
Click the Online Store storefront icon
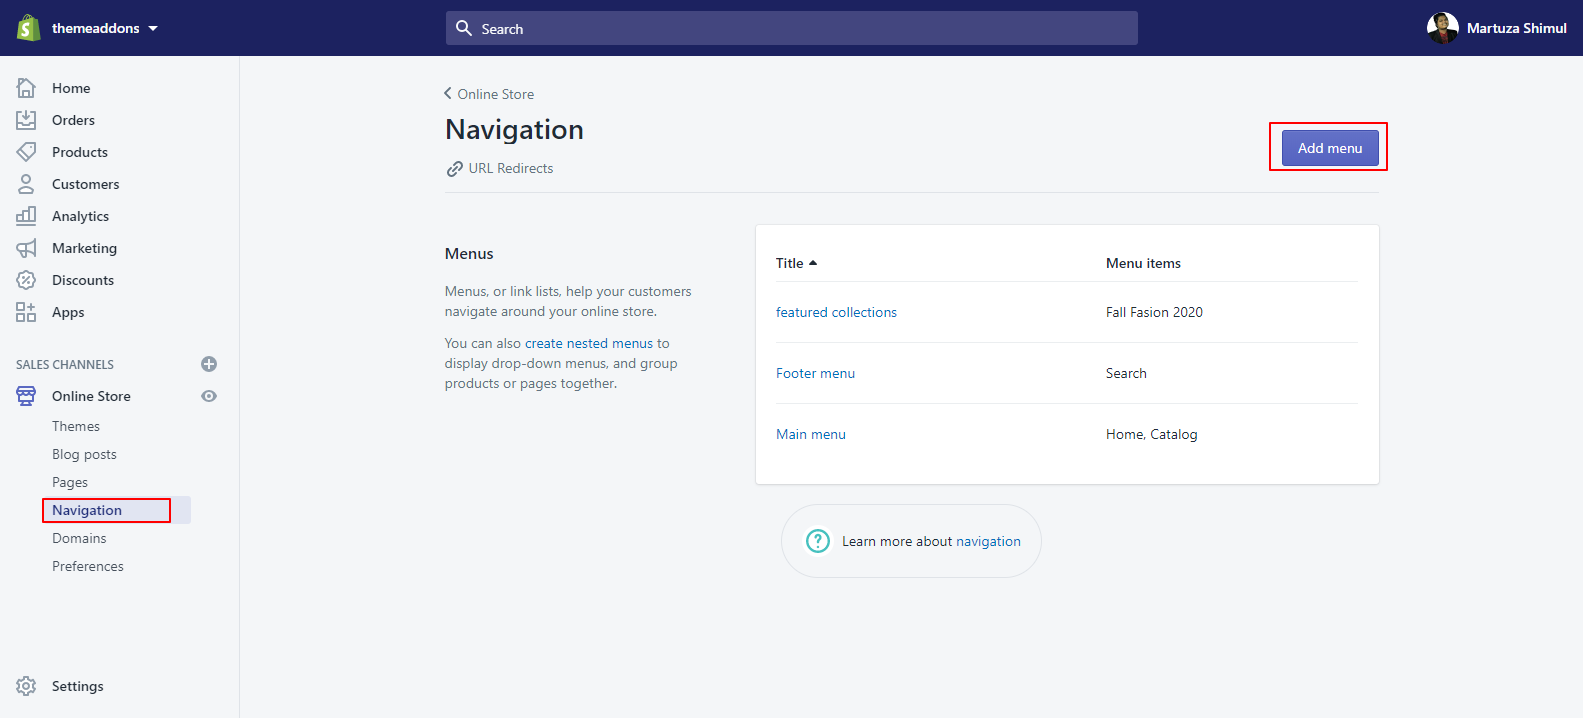pyautogui.click(x=26, y=396)
